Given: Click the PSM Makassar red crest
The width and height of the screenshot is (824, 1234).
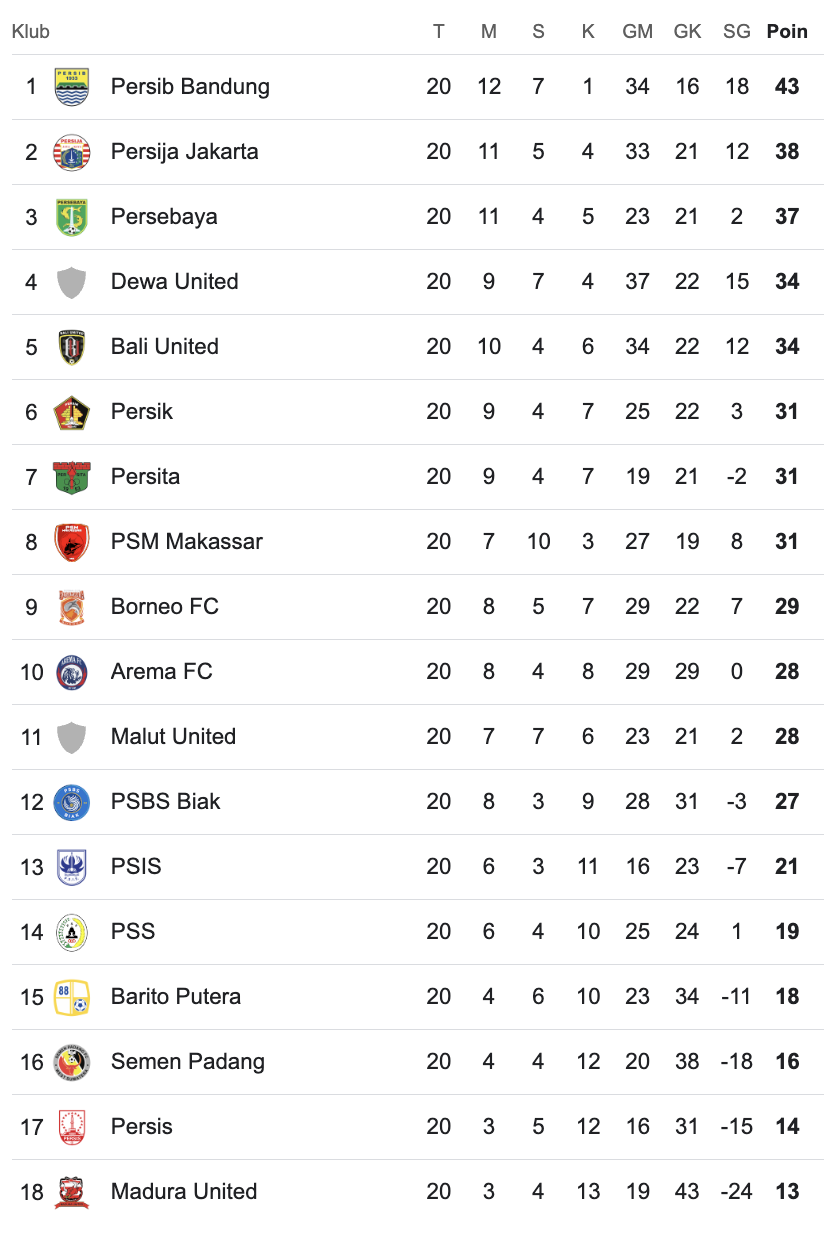Looking at the screenshot, I should tap(72, 542).
